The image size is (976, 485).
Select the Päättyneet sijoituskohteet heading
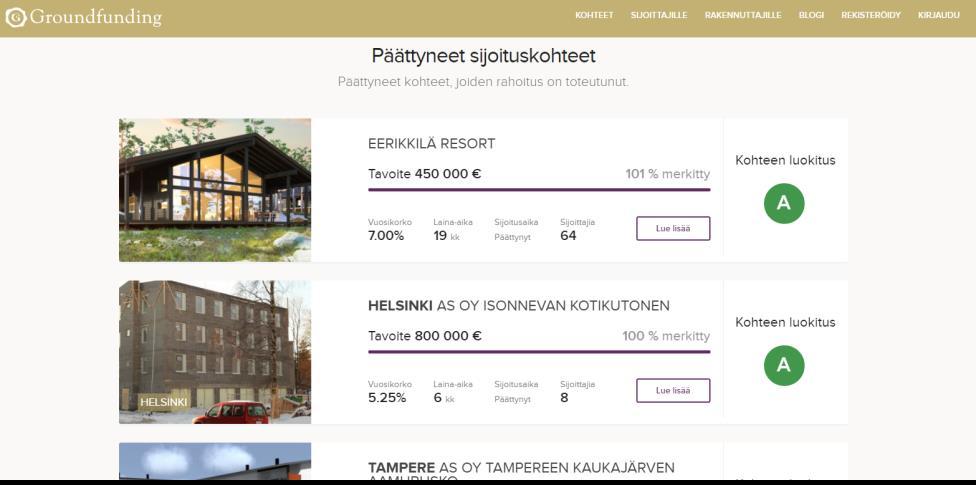[x=484, y=56]
